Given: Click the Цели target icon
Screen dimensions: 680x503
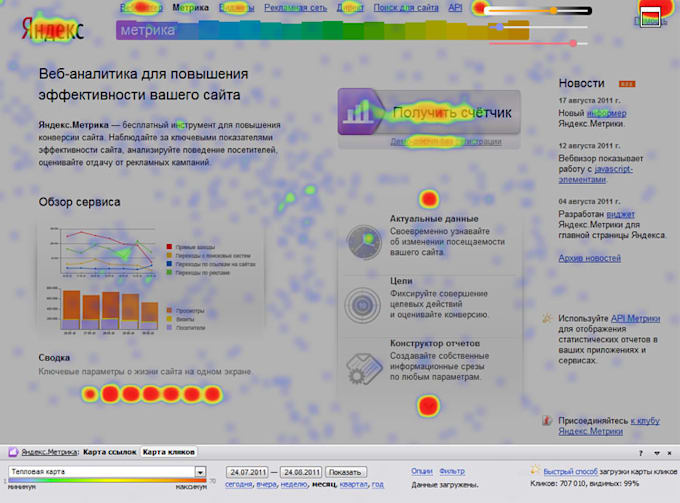Looking at the screenshot, I should (361, 302).
